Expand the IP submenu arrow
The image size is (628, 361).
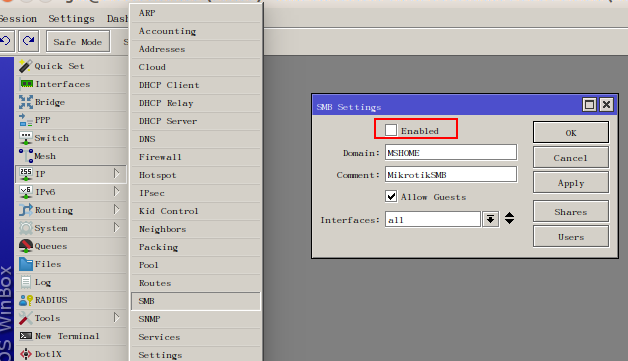pos(117,173)
